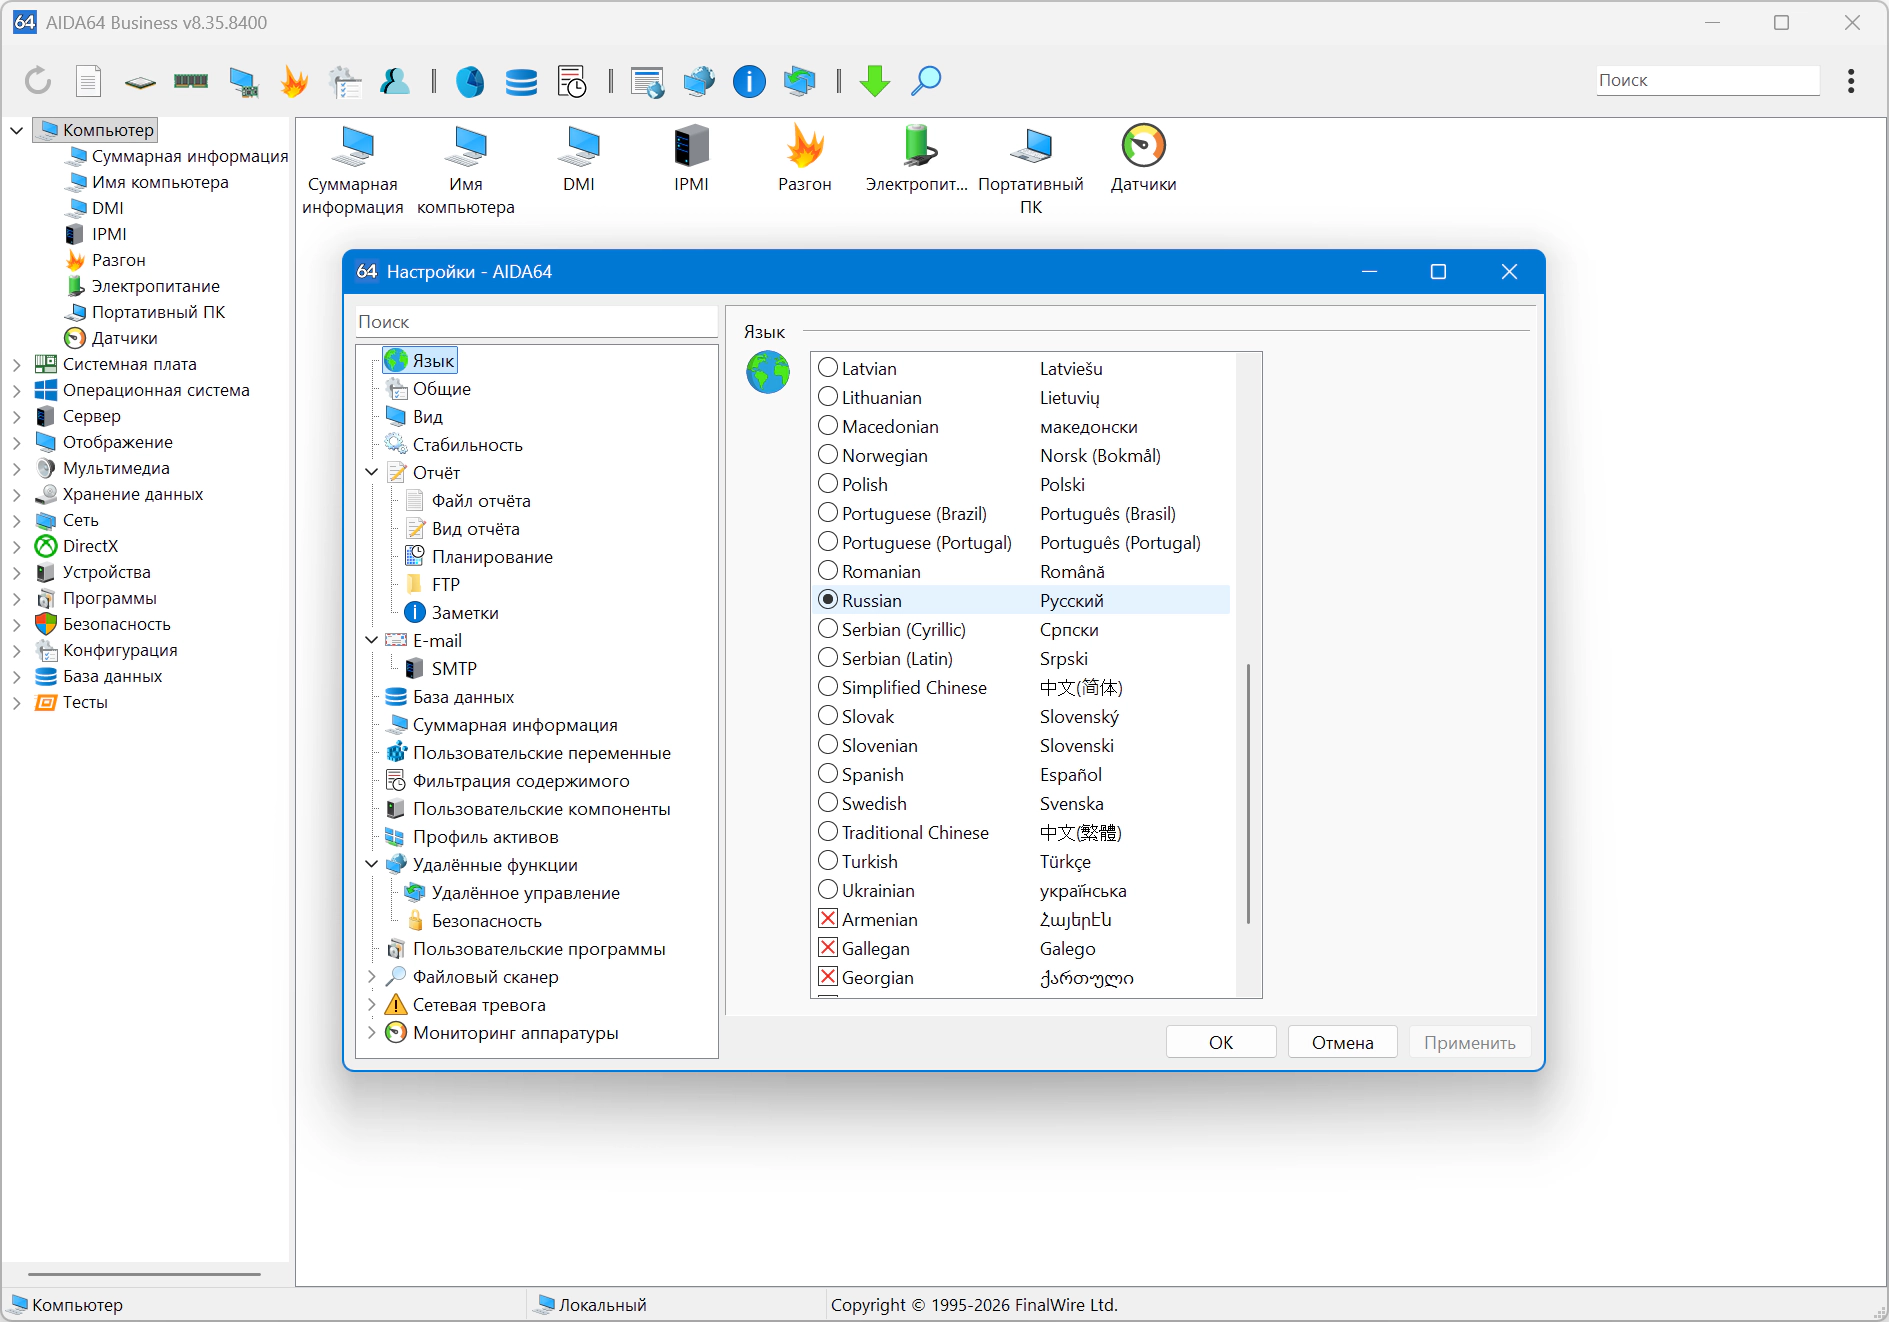Expand the Файловый сканер settings node
Screen dimensions: 1889x1322
372,976
